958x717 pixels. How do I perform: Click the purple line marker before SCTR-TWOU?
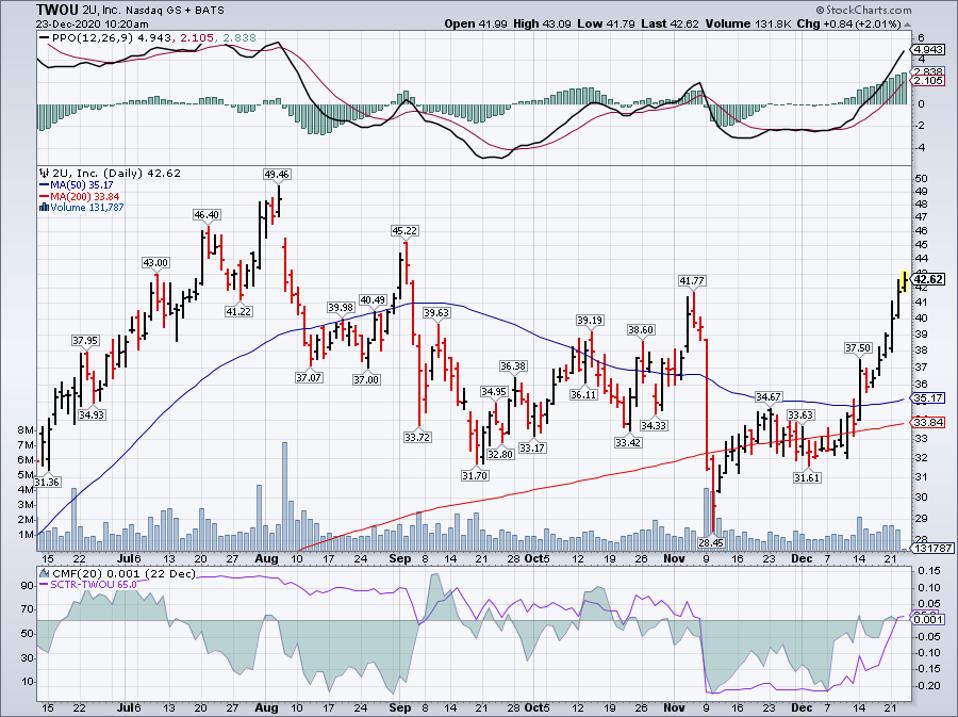coord(43,584)
